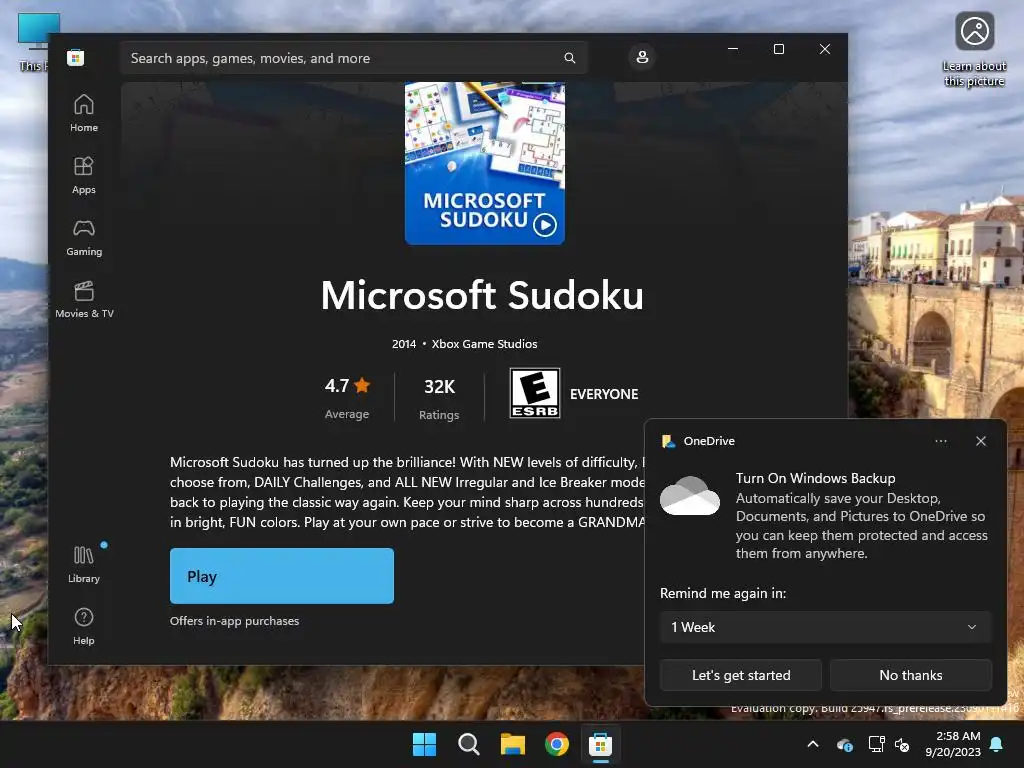Open the user account profile icon
This screenshot has width=1024, height=768.
[642, 57]
